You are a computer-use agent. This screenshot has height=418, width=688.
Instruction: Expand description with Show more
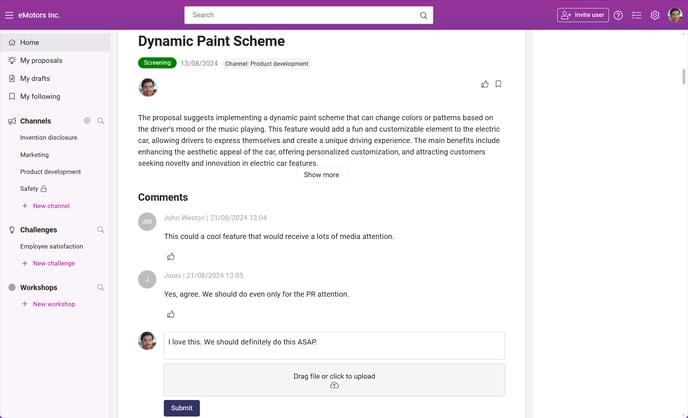(321, 175)
